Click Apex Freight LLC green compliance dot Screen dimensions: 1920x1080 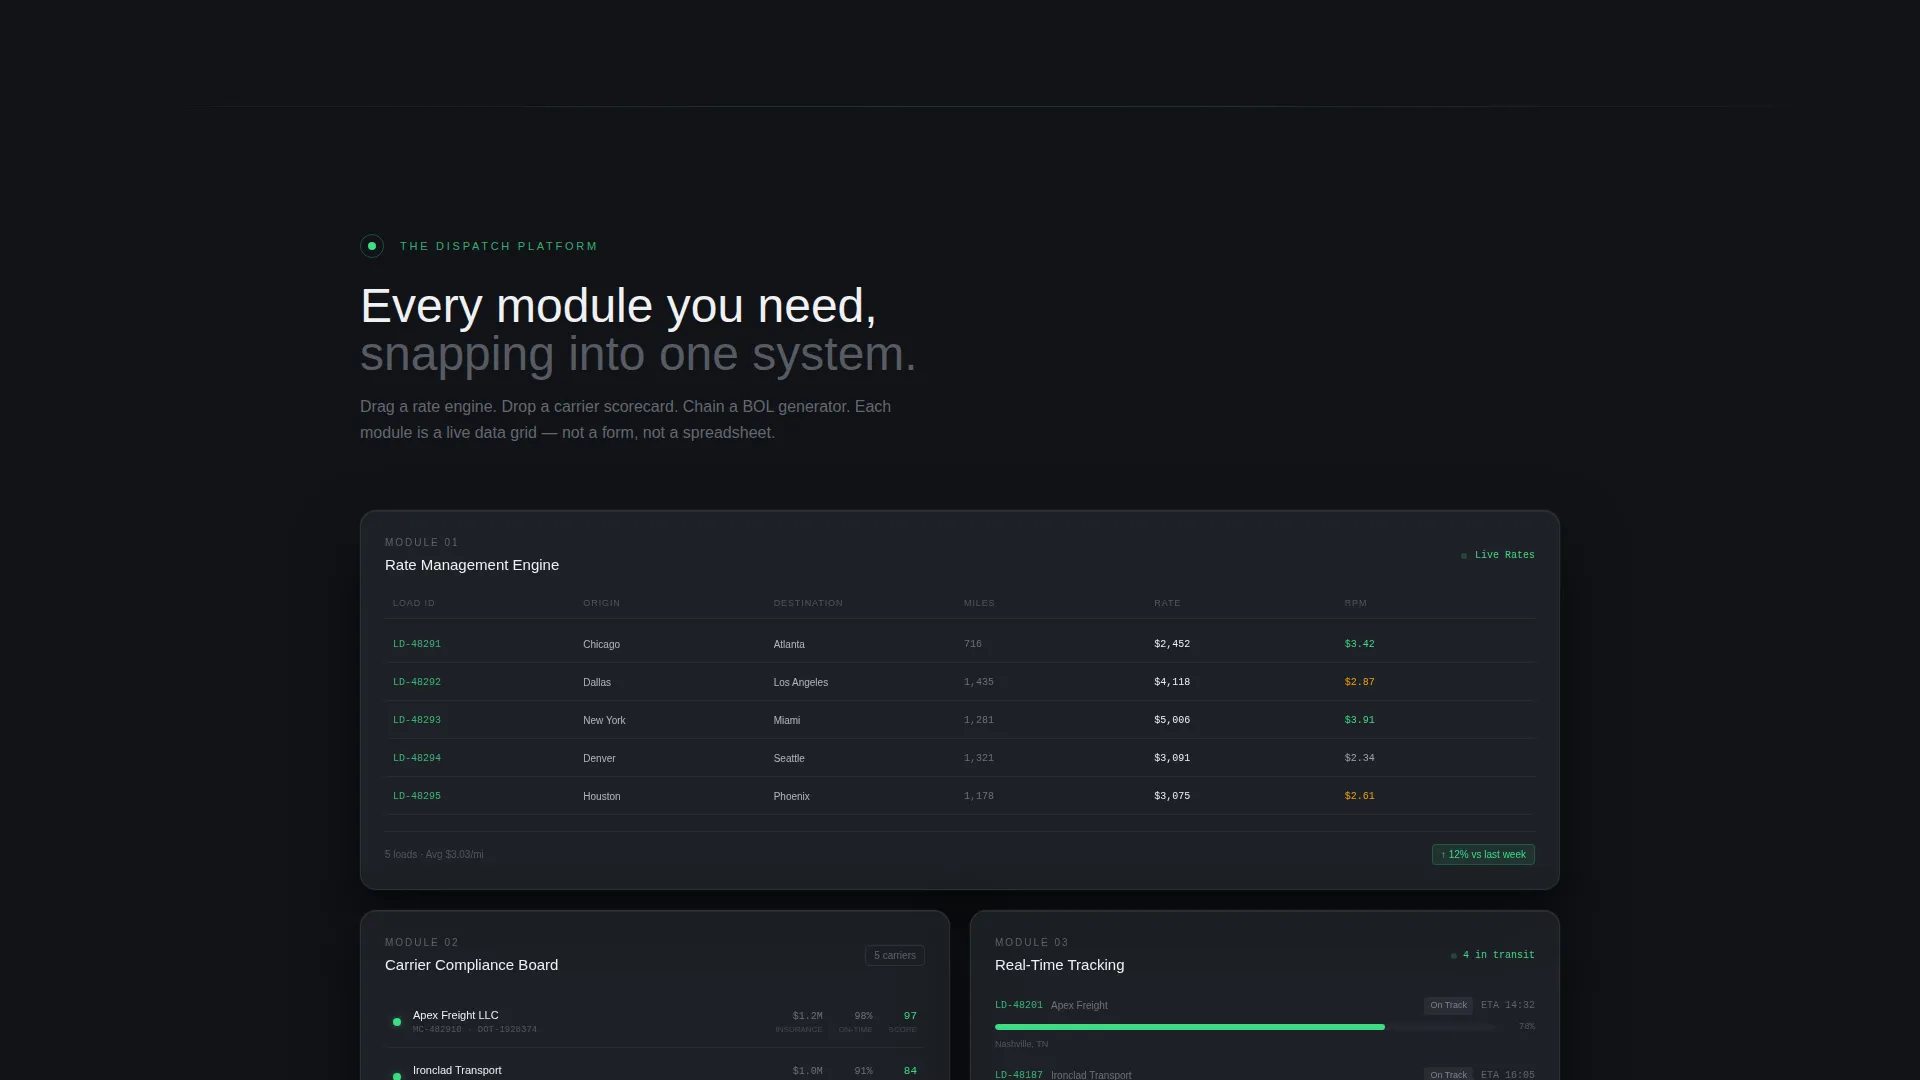pyautogui.click(x=397, y=1022)
